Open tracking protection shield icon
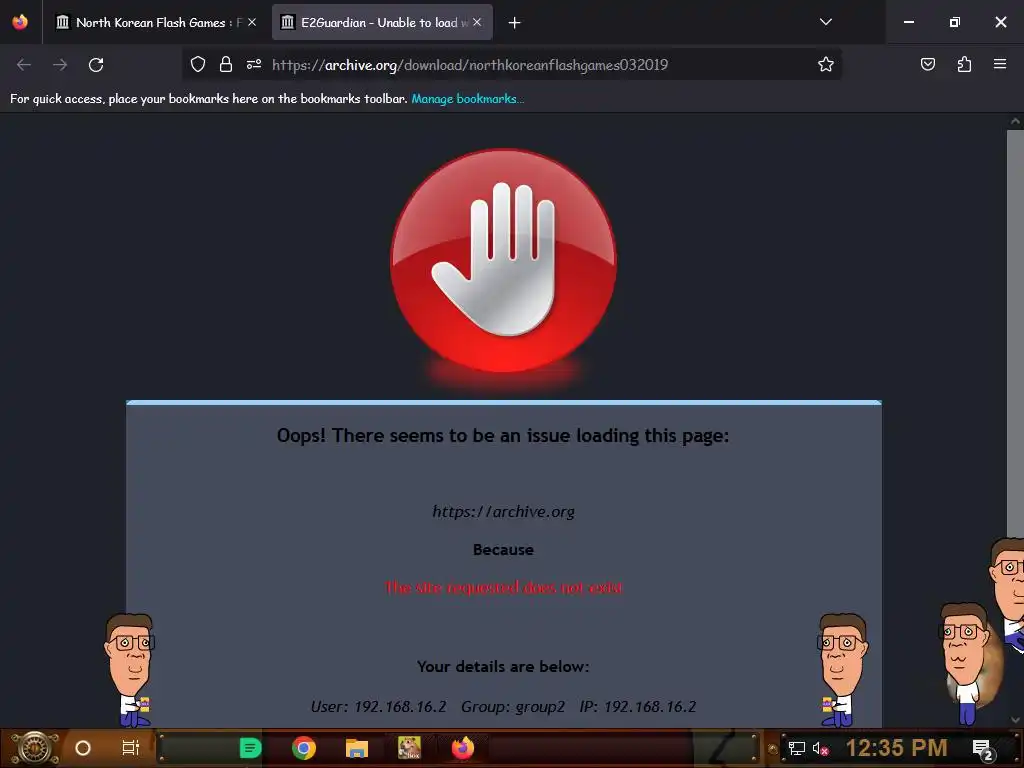This screenshot has height=768, width=1024. (x=198, y=64)
